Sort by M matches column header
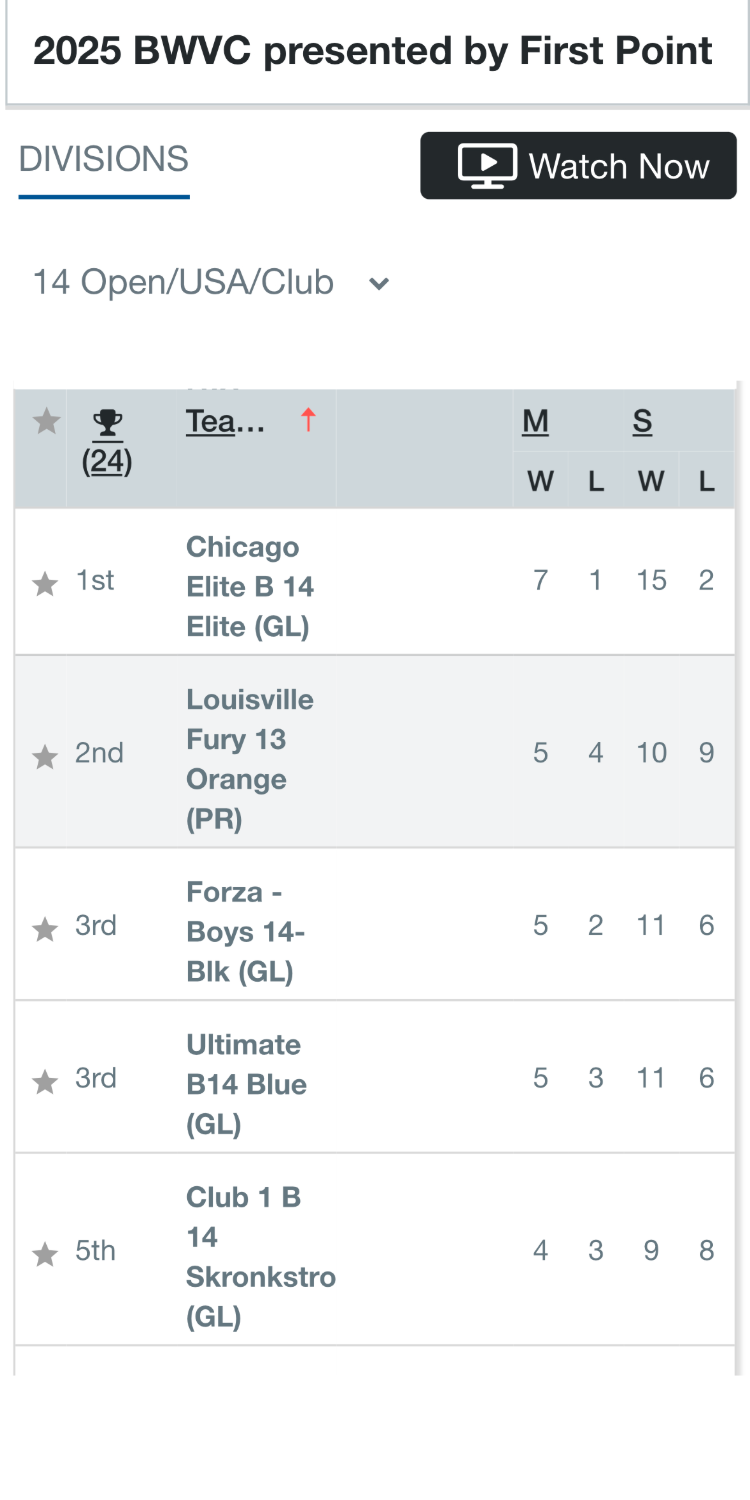750x1500 pixels. (x=535, y=422)
